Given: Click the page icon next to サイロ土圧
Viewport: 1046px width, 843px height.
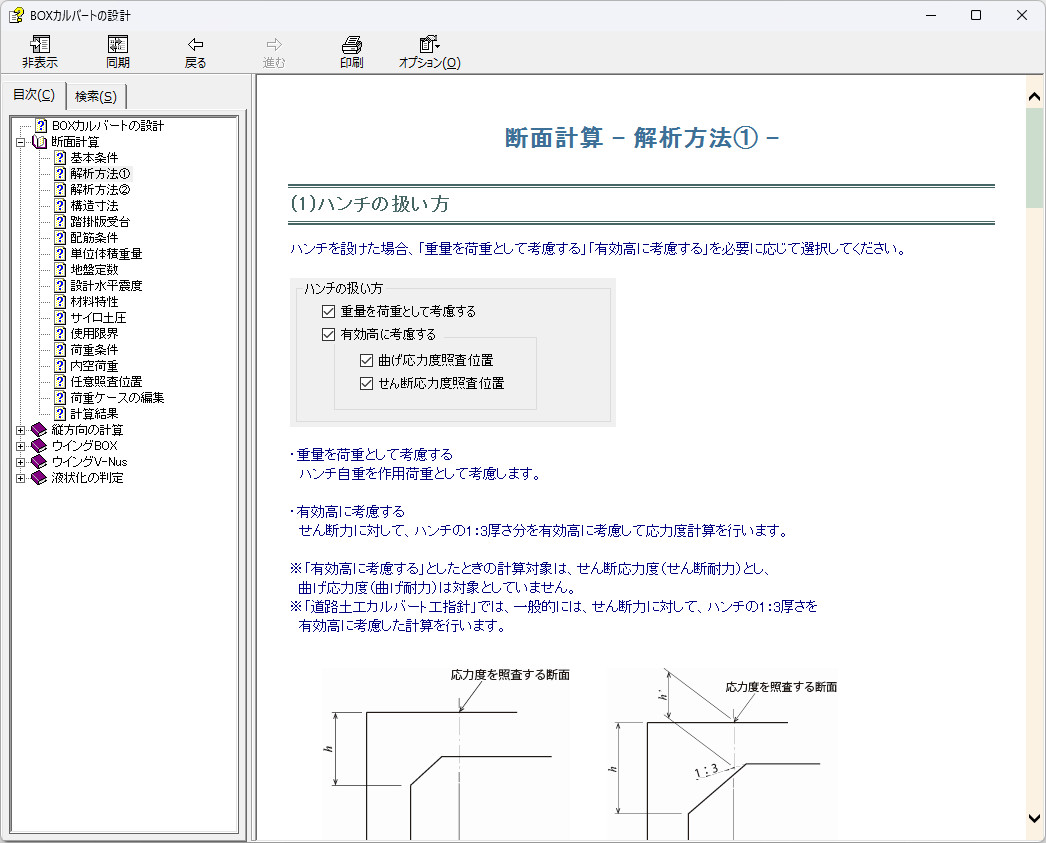Looking at the screenshot, I should pos(60,317).
